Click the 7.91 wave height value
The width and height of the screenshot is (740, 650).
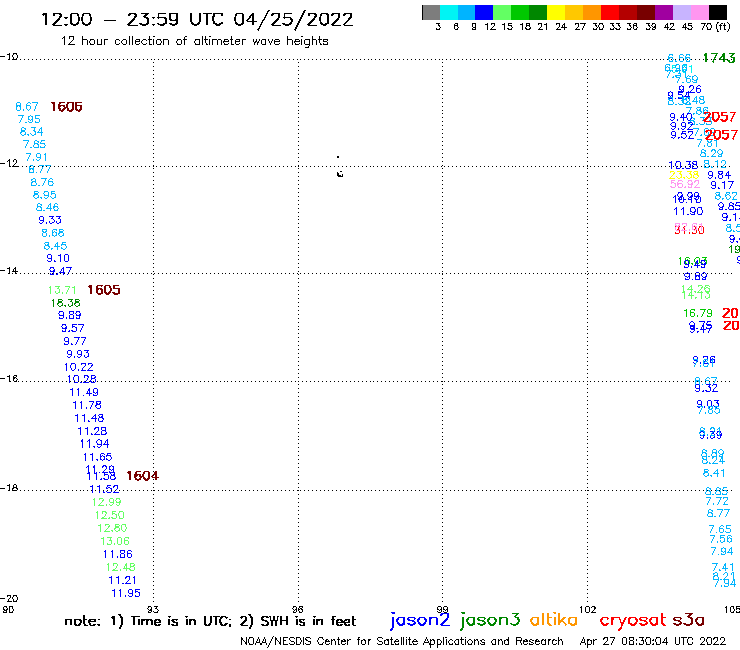click(36, 157)
